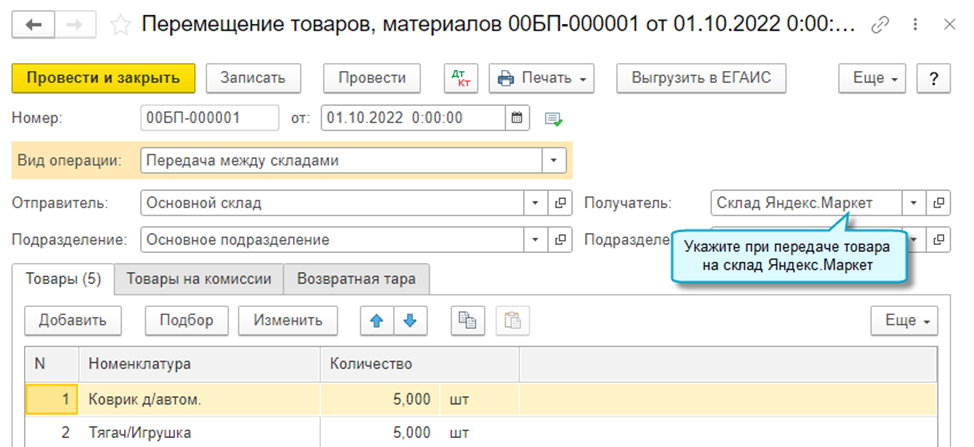Move row up with blue arrow
The width and height of the screenshot is (974, 447).
[x=377, y=320]
